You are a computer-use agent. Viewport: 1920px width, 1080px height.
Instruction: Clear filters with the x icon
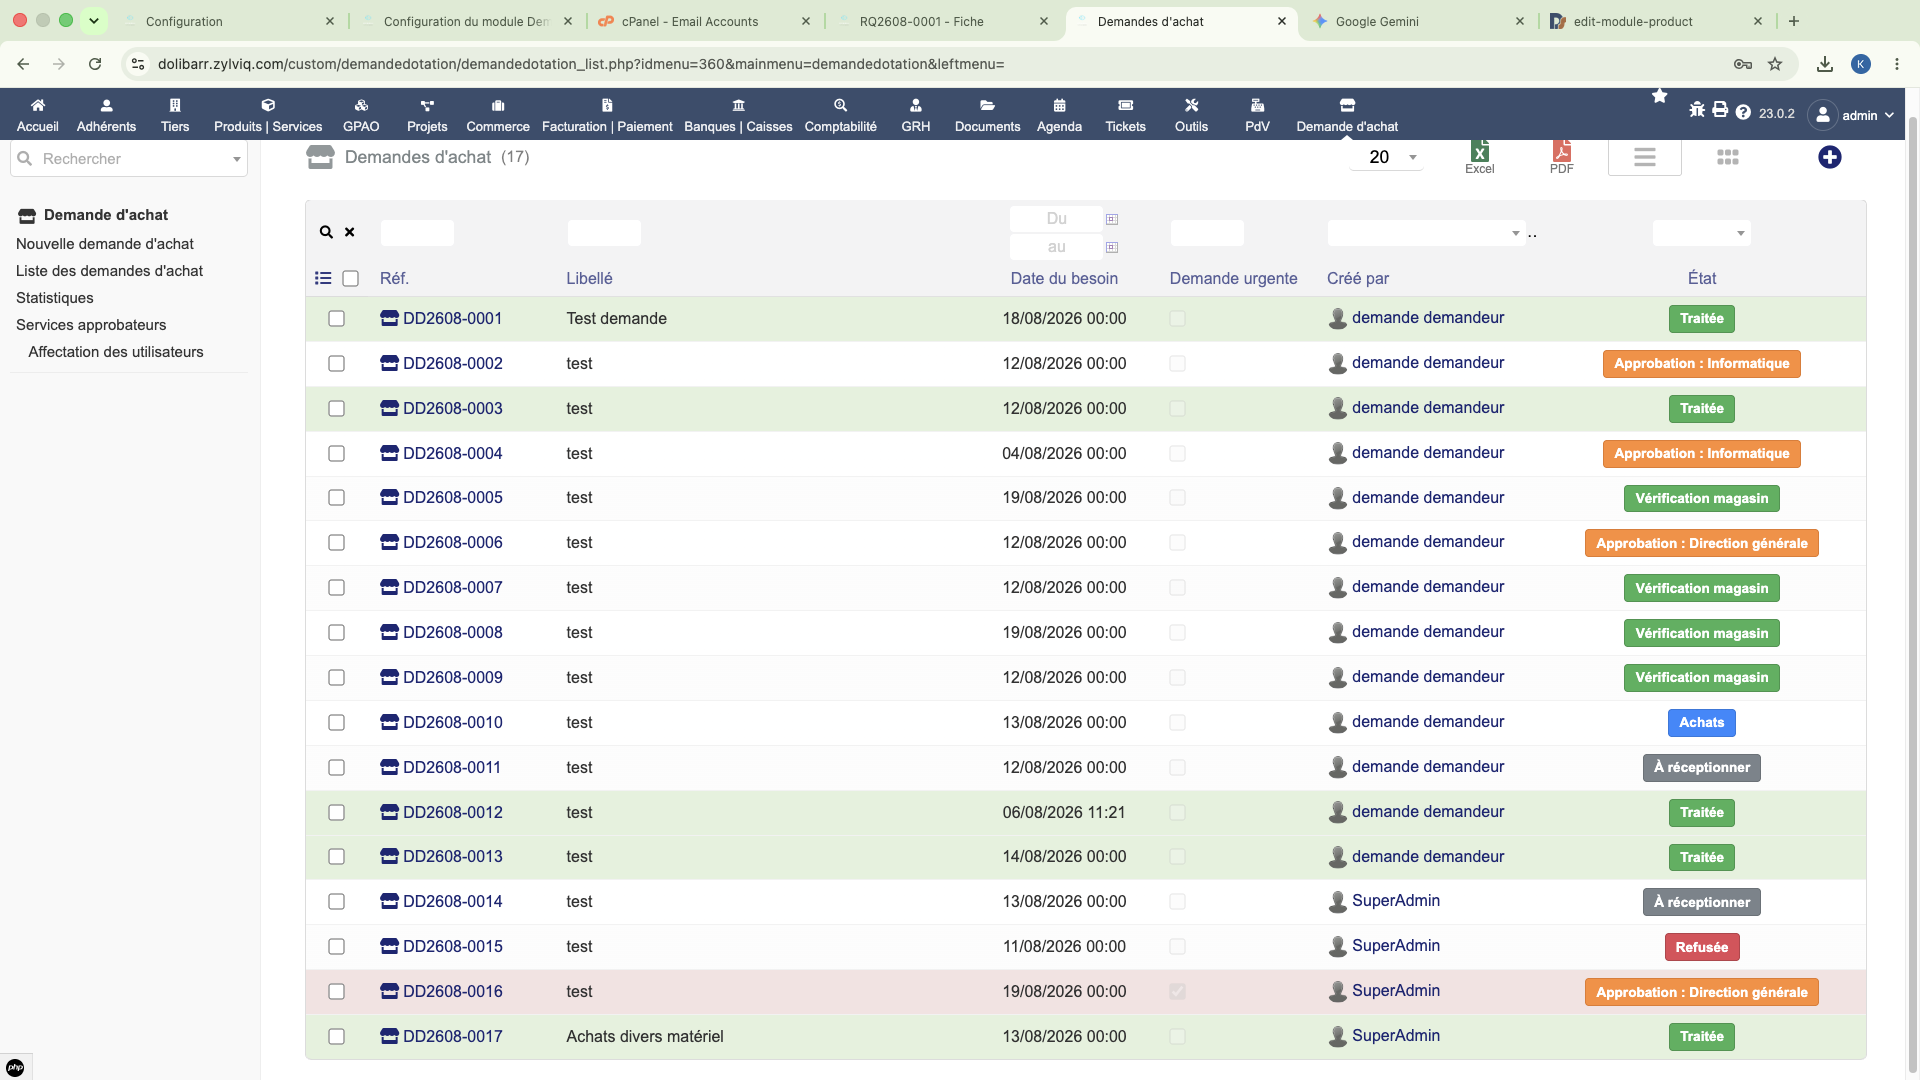coord(350,232)
